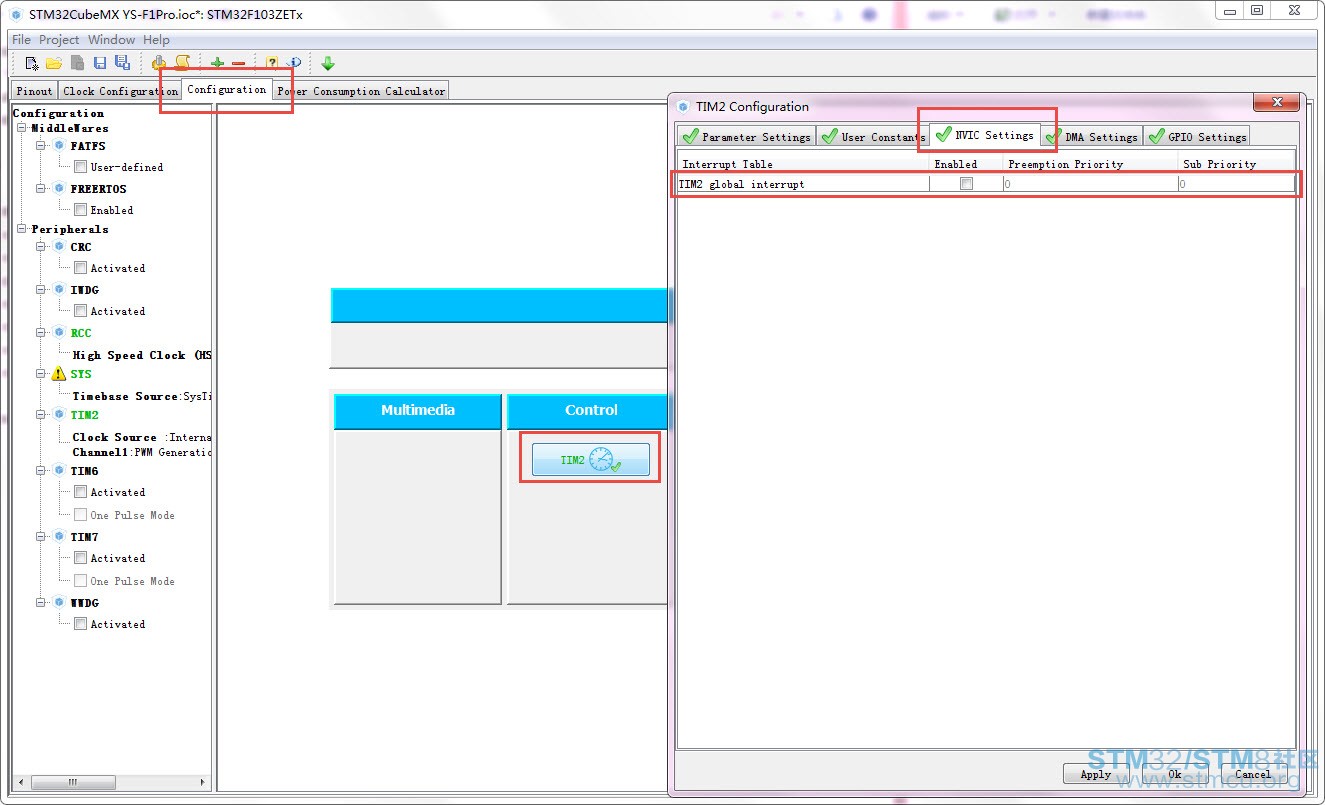Click the IWDG node cube icon
The height and width of the screenshot is (805, 1325).
(x=59, y=290)
